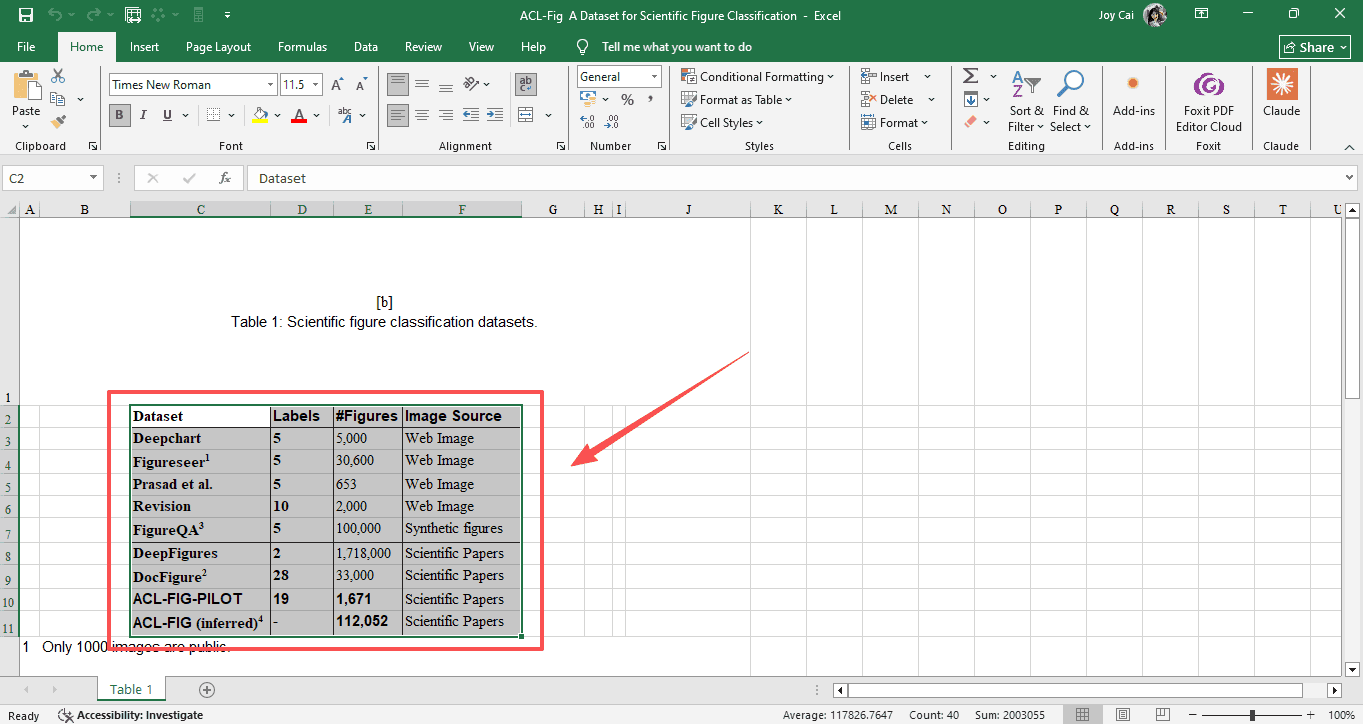The image size is (1363, 724).
Task: Click the Insert Function fx icon
Action: pos(225,178)
